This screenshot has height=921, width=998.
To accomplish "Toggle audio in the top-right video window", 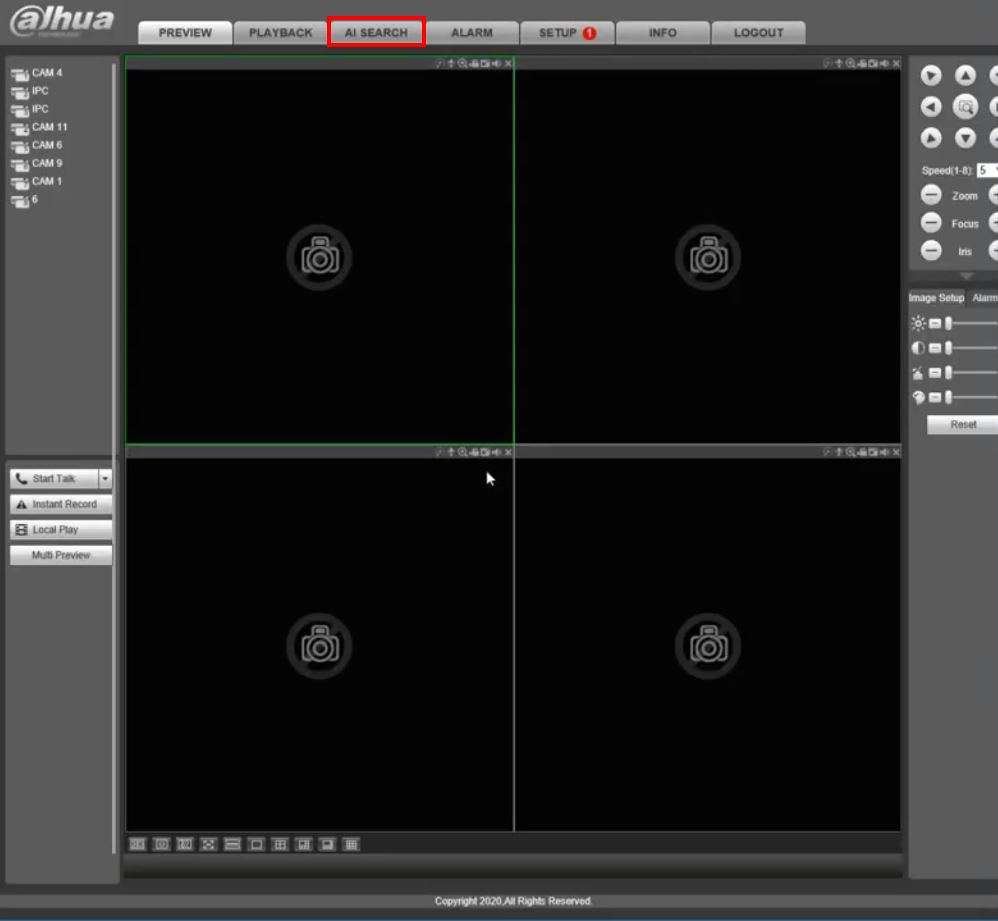I will point(885,64).
